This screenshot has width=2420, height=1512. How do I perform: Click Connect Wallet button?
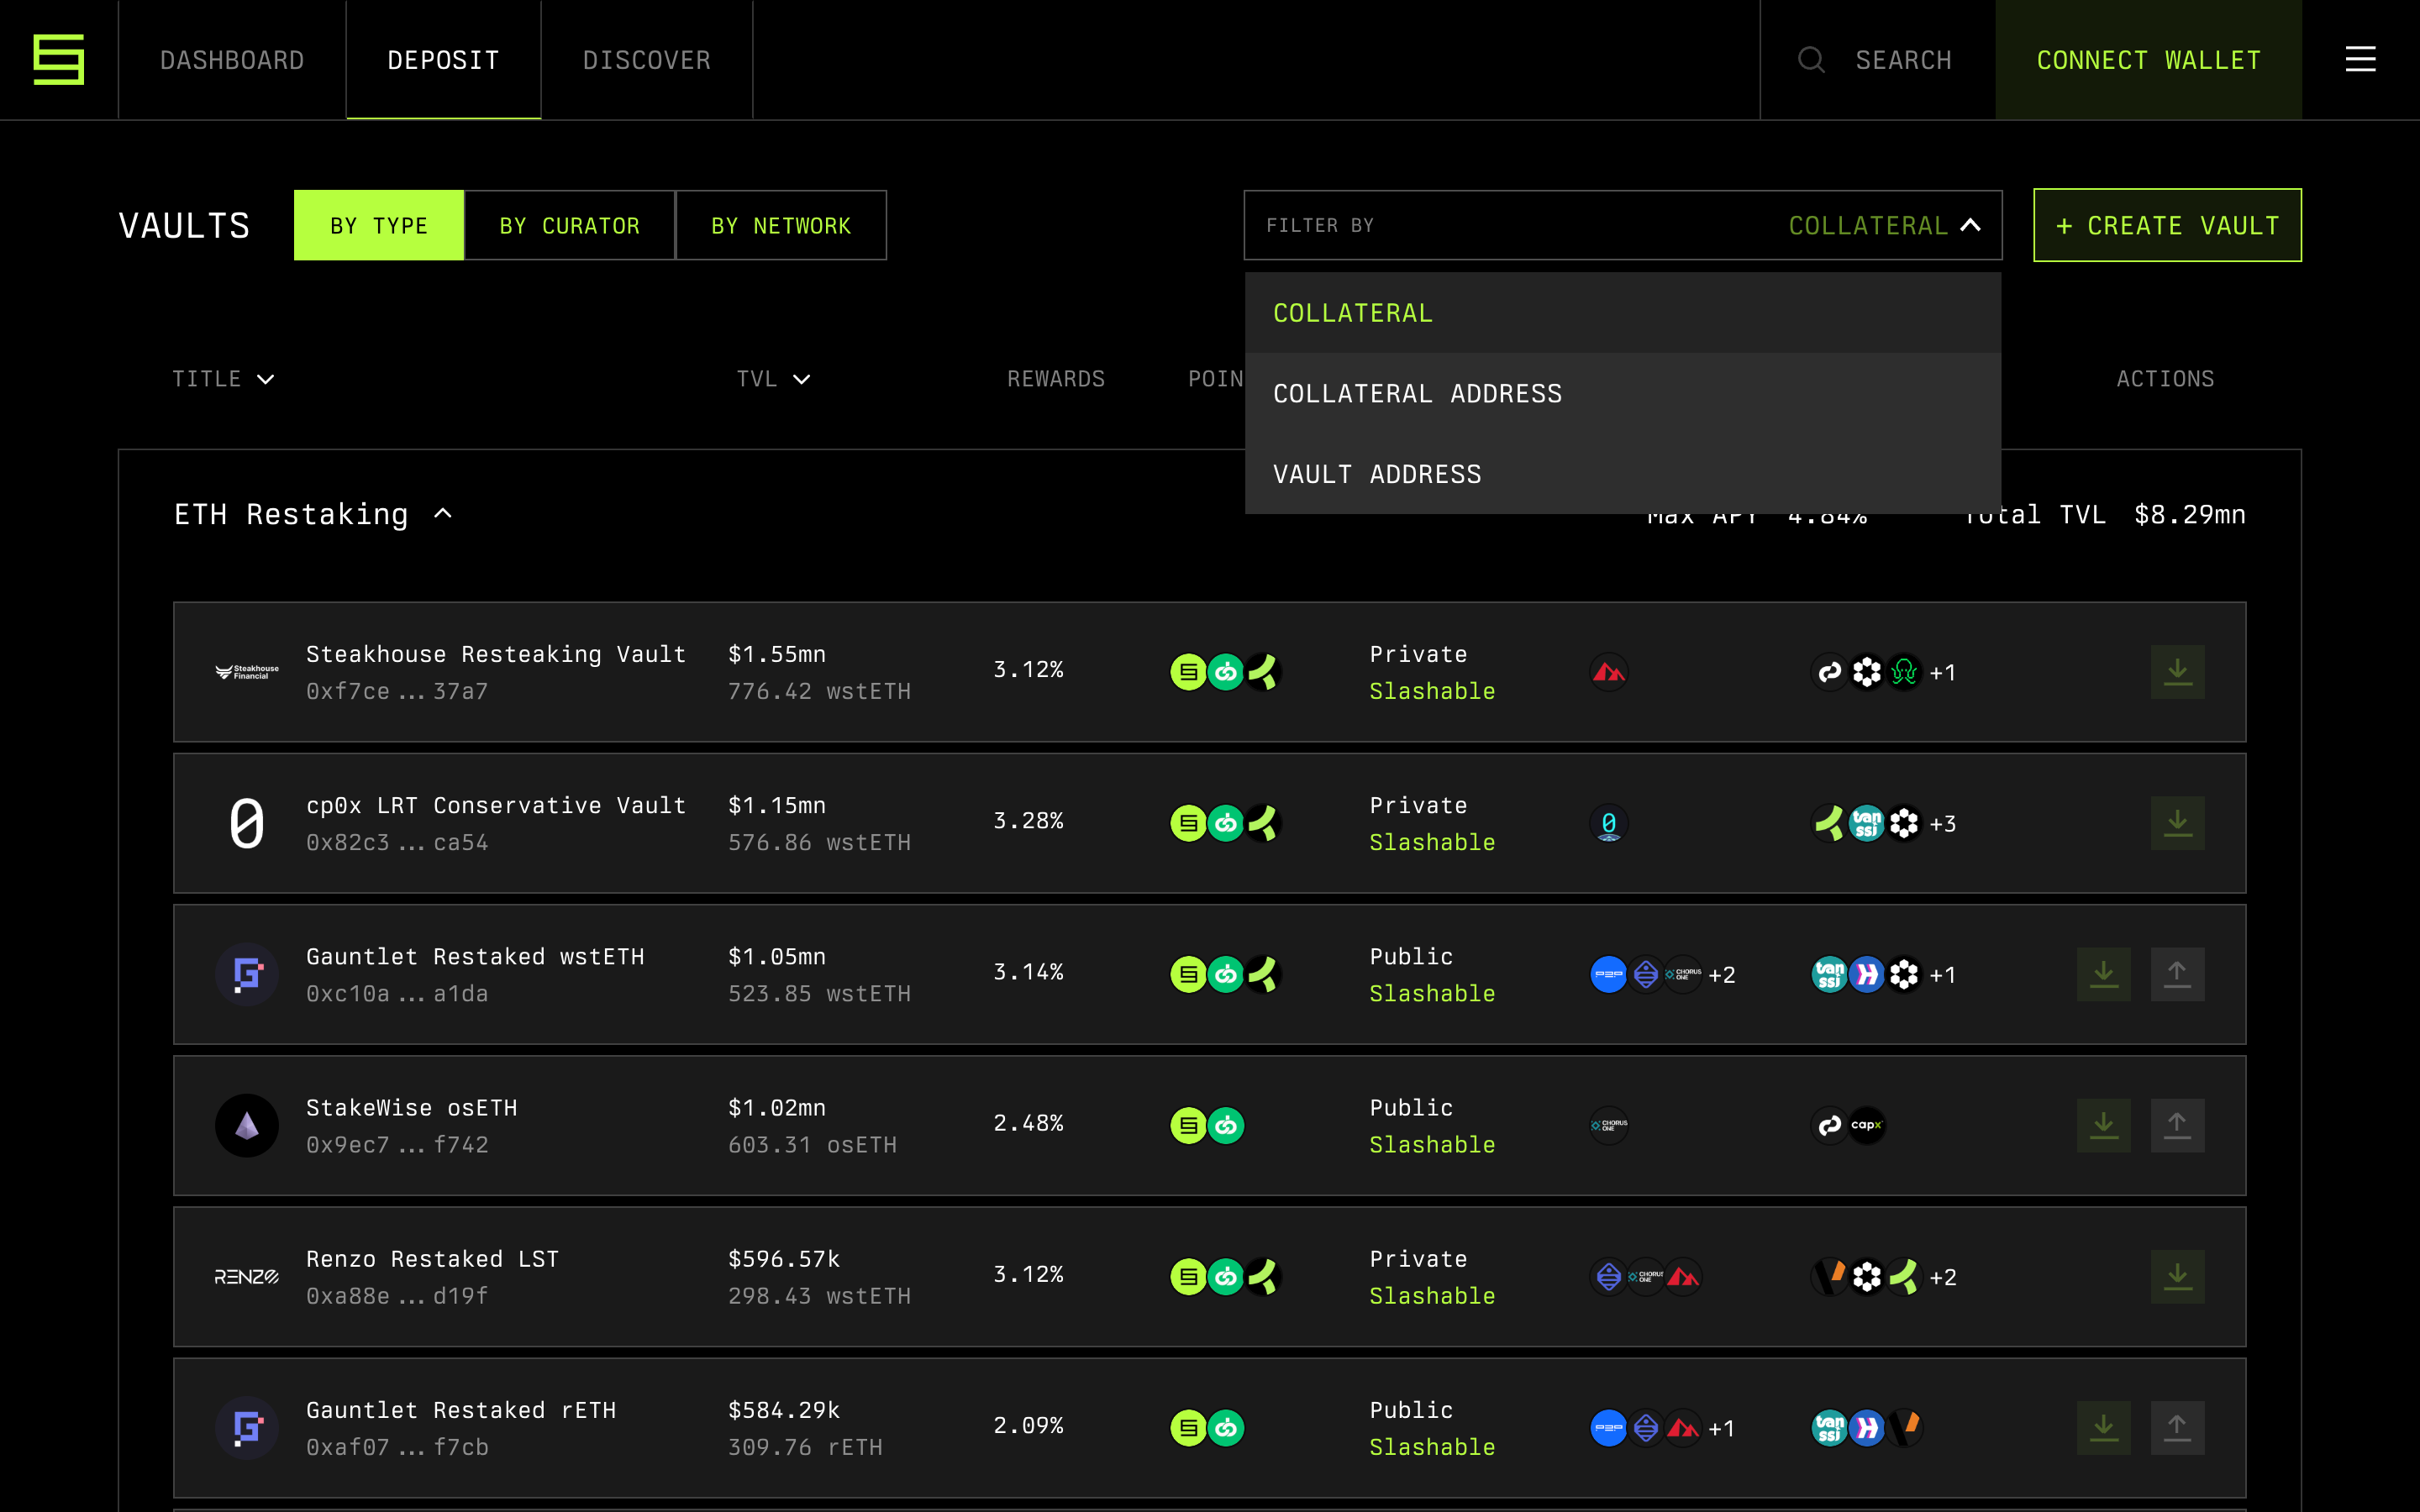coord(2148,60)
